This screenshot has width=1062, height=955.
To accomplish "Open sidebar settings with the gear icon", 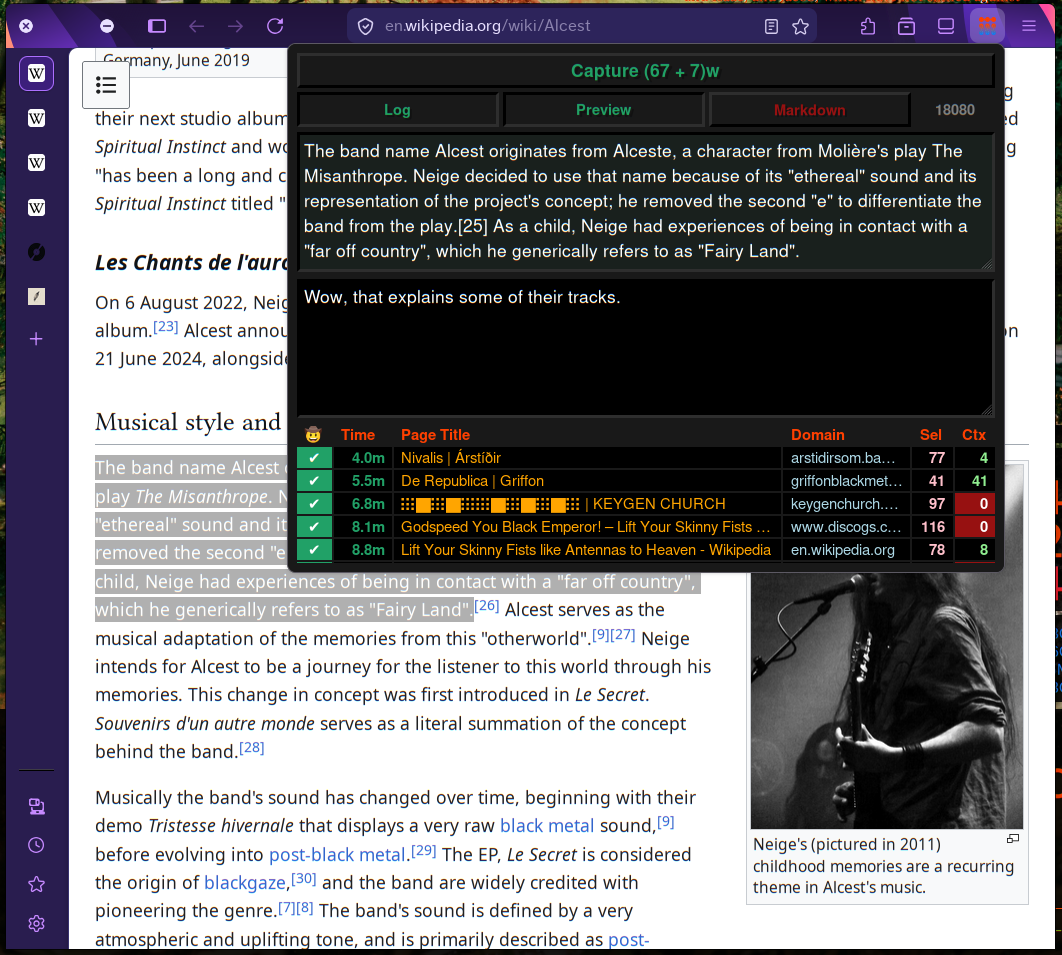I will click(x=36, y=923).
